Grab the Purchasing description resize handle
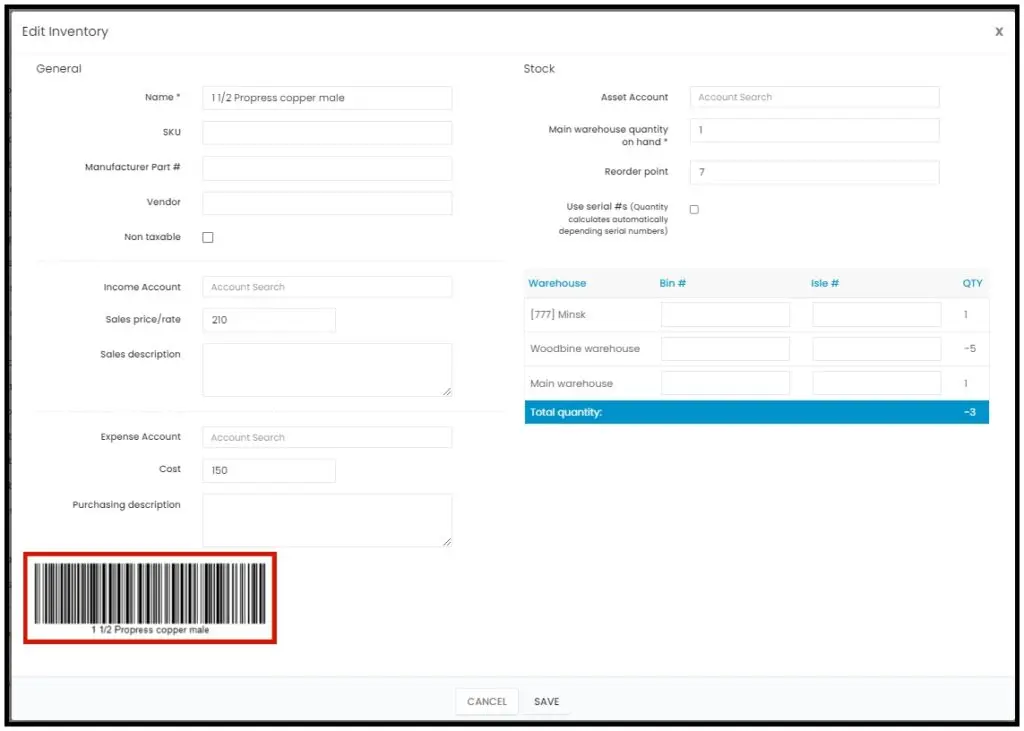1024x731 pixels. tap(447, 542)
